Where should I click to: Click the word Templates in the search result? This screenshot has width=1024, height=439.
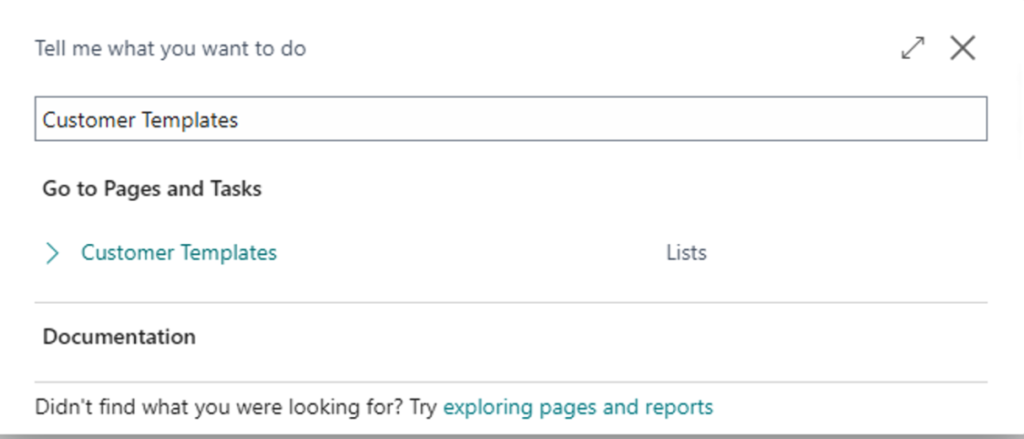click(x=228, y=253)
